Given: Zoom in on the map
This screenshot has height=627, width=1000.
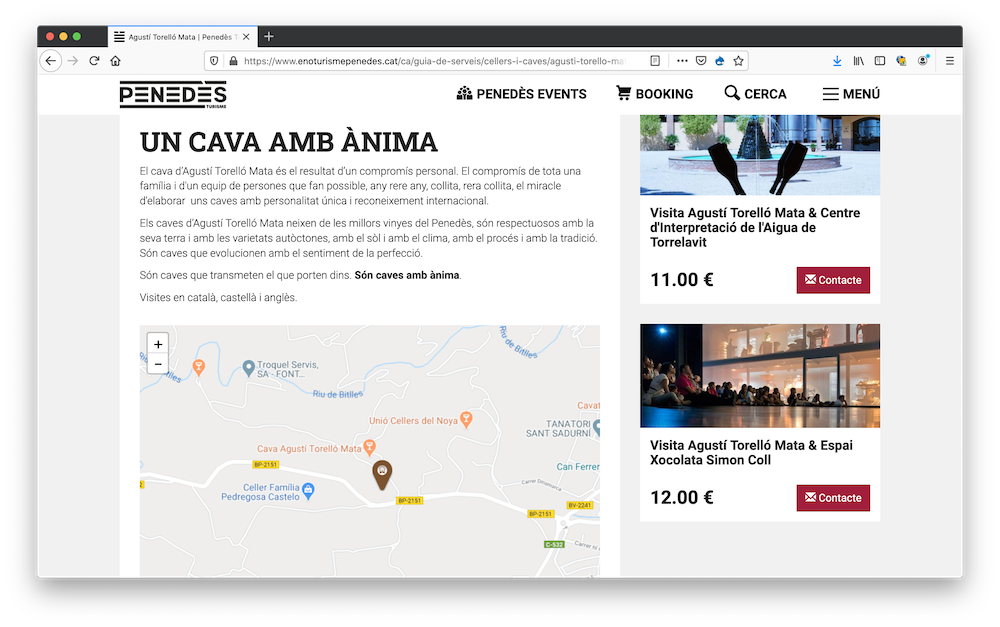Looking at the screenshot, I should coord(158,344).
